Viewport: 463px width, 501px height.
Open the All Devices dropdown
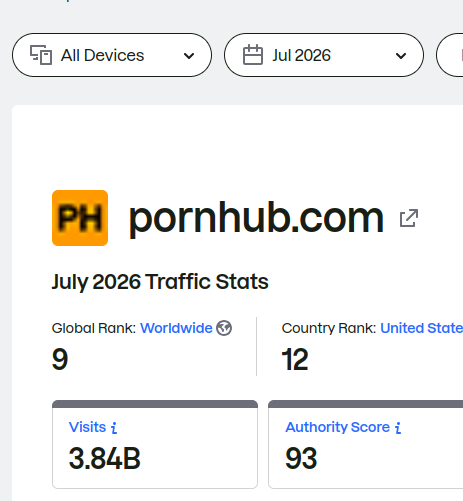click(x=112, y=55)
